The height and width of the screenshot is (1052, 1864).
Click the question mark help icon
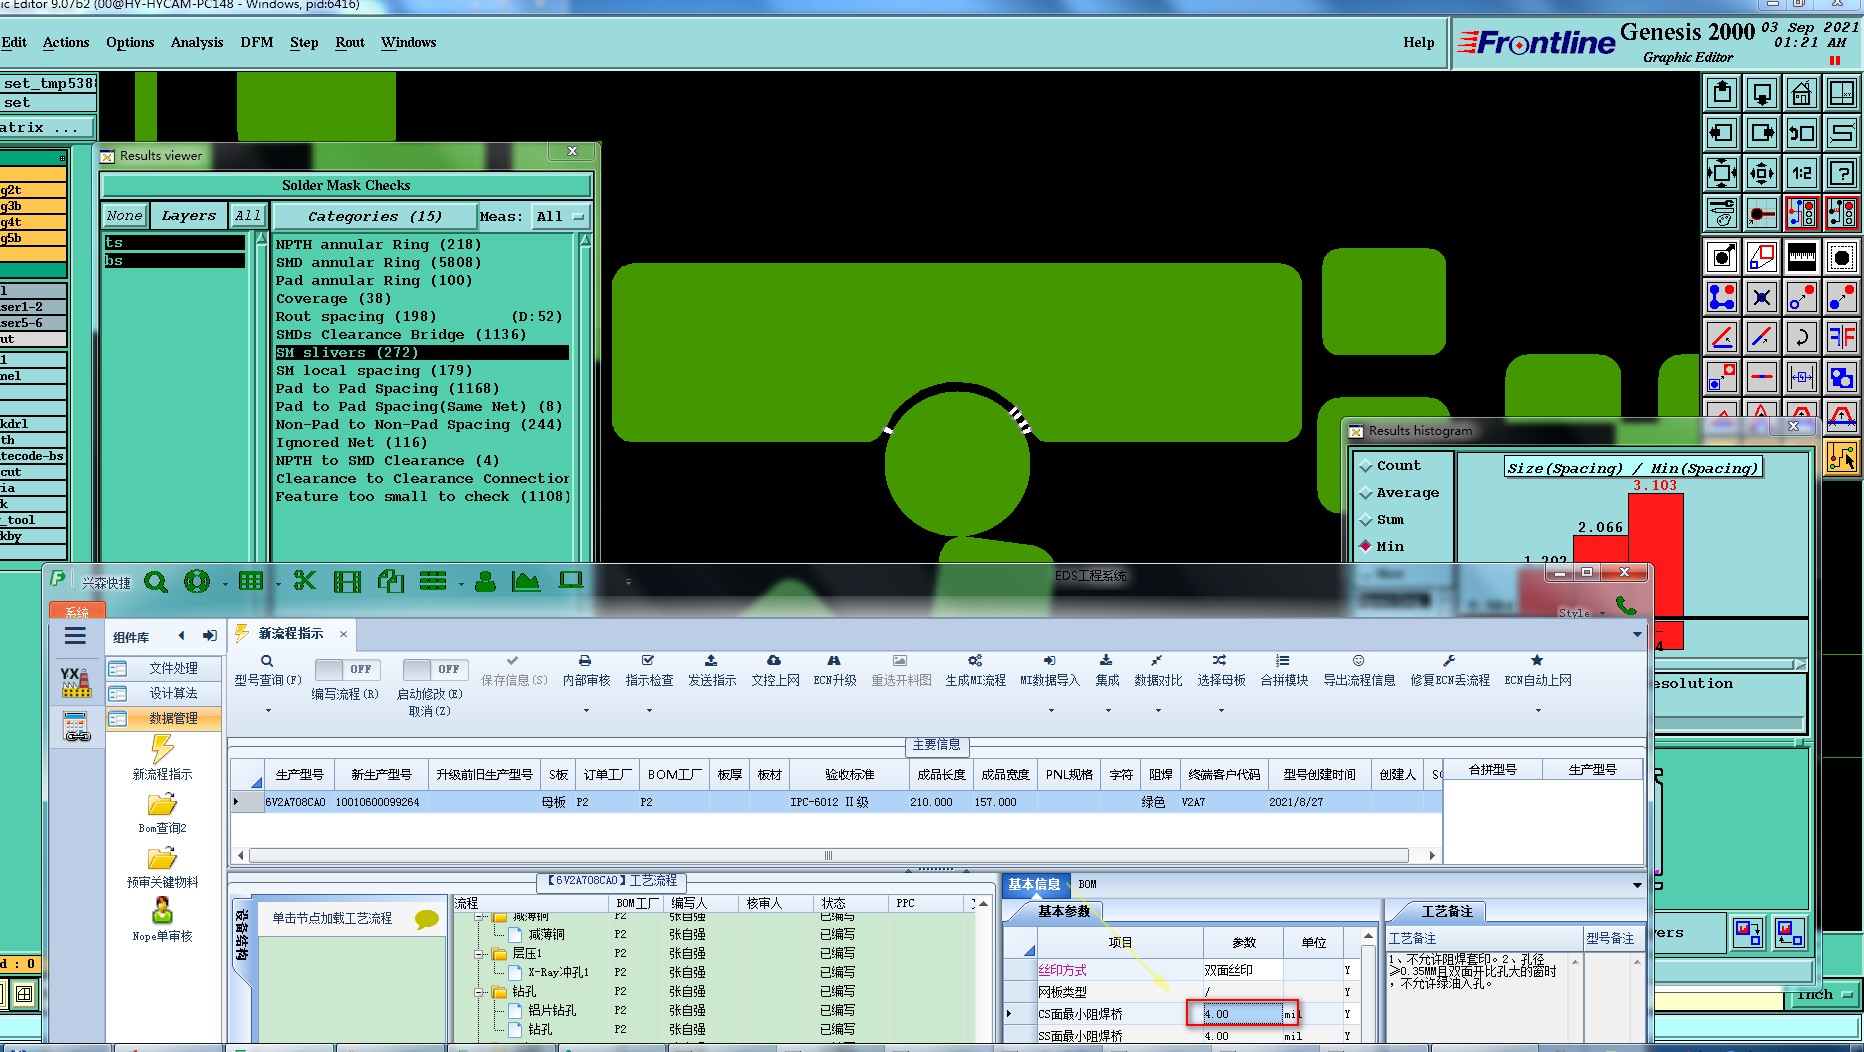pos(1841,173)
